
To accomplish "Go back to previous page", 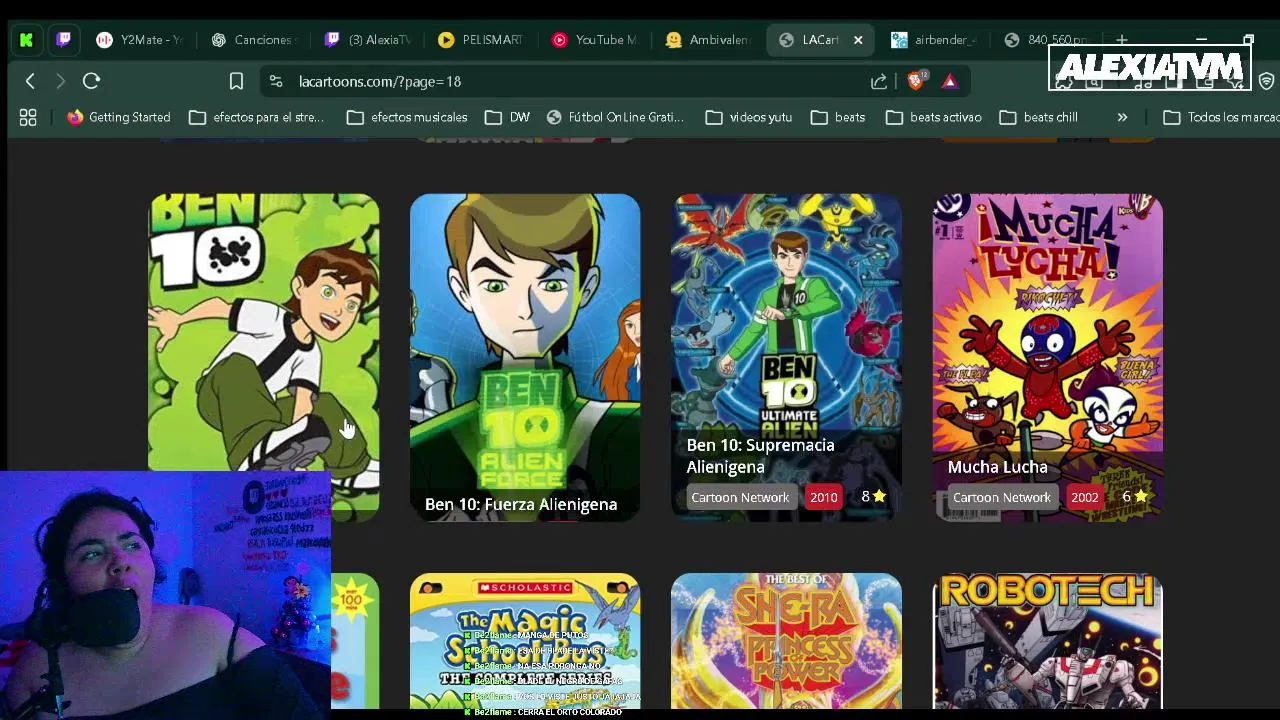I will 30,81.
